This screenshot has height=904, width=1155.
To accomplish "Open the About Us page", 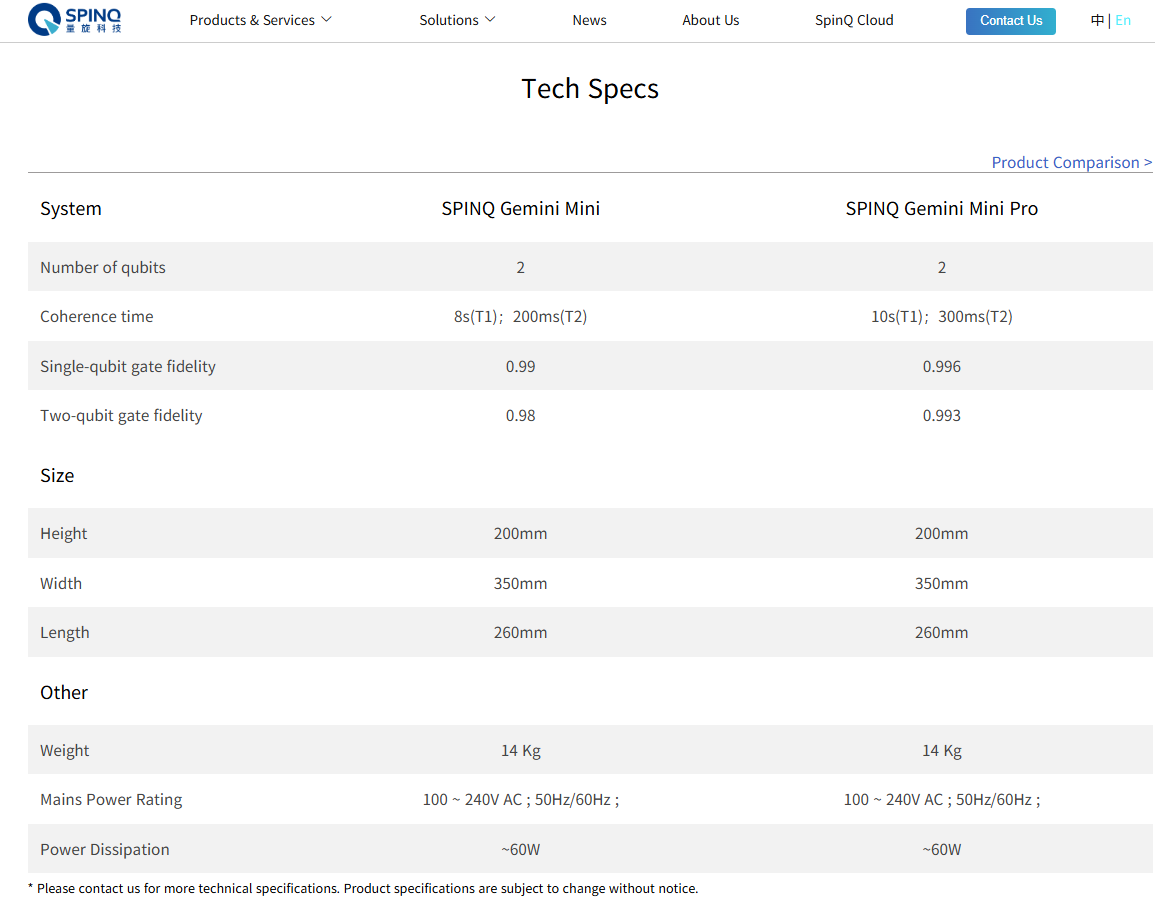I will 710,20.
